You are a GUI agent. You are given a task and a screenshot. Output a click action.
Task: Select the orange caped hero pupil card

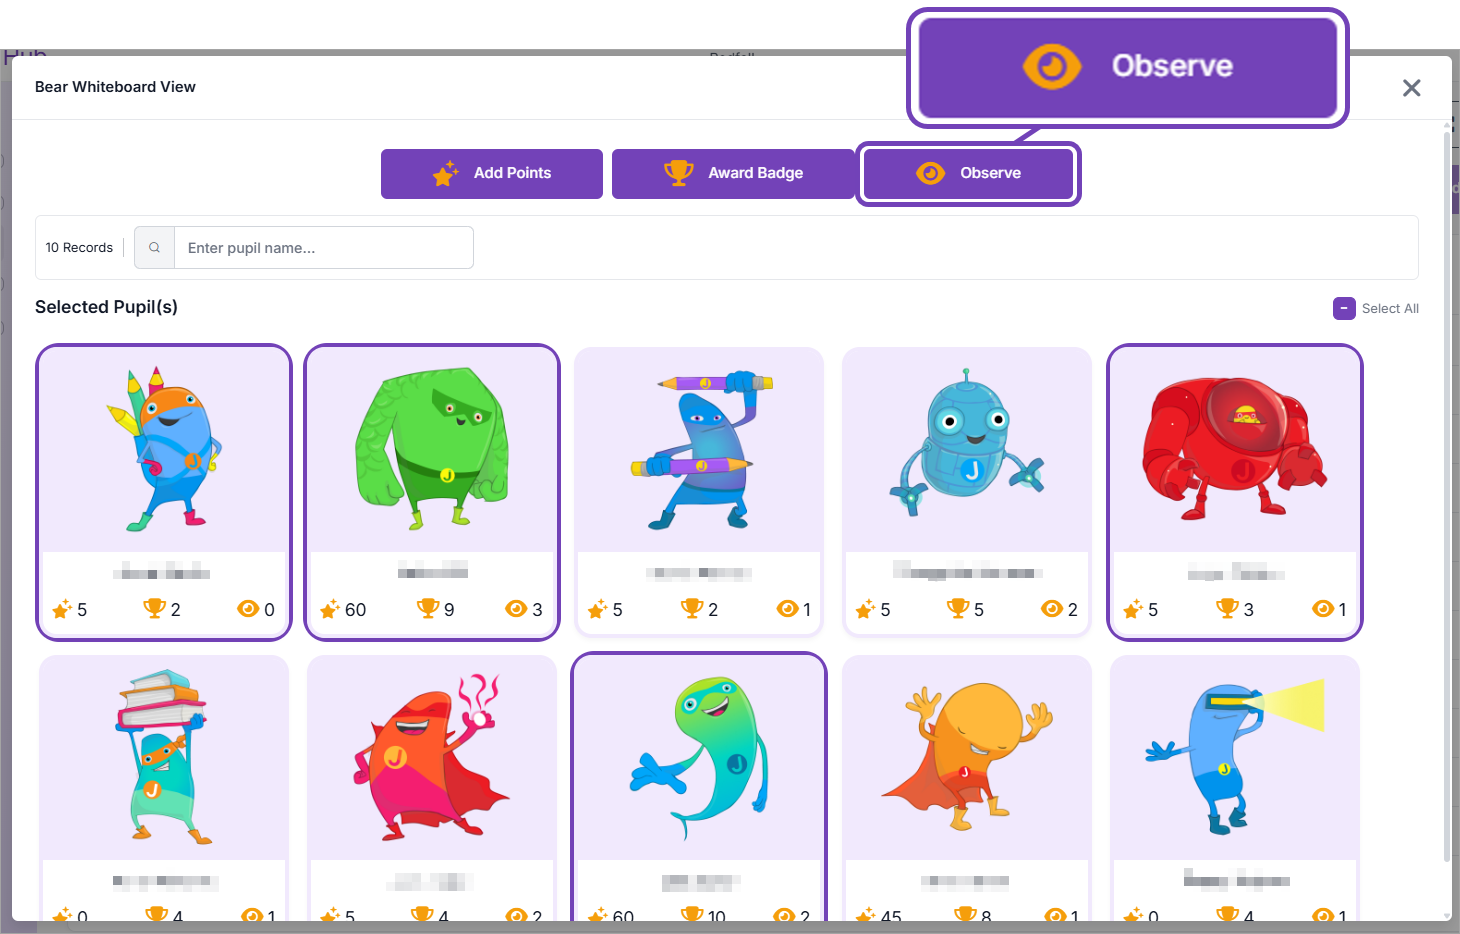pos(967,788)
